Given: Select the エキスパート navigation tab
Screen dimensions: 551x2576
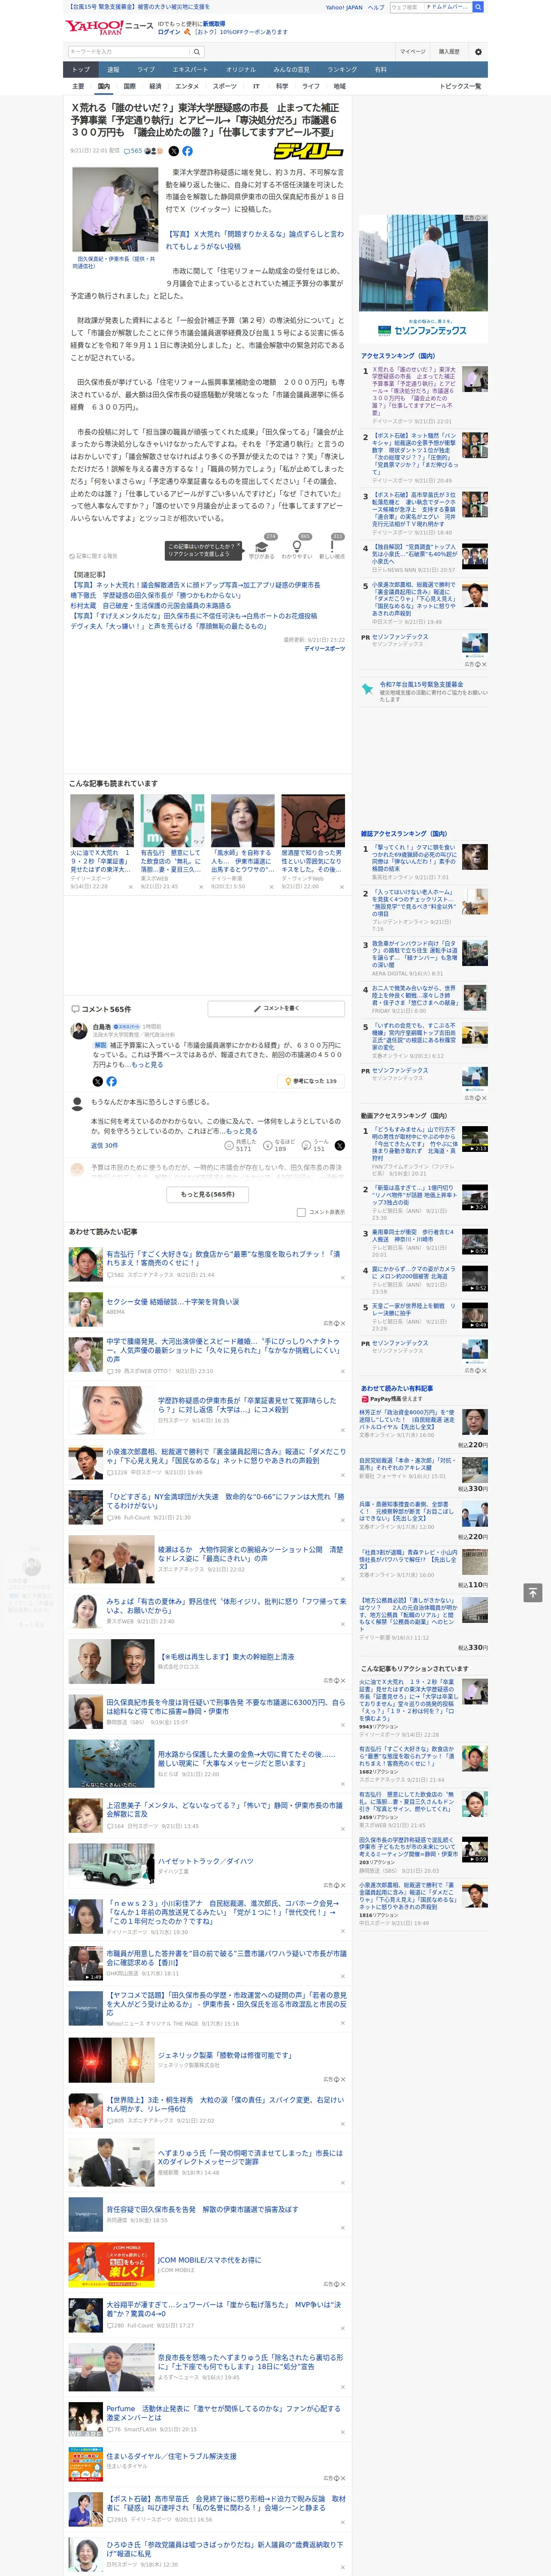Looking at the screenshot, I should pos(190,70).
